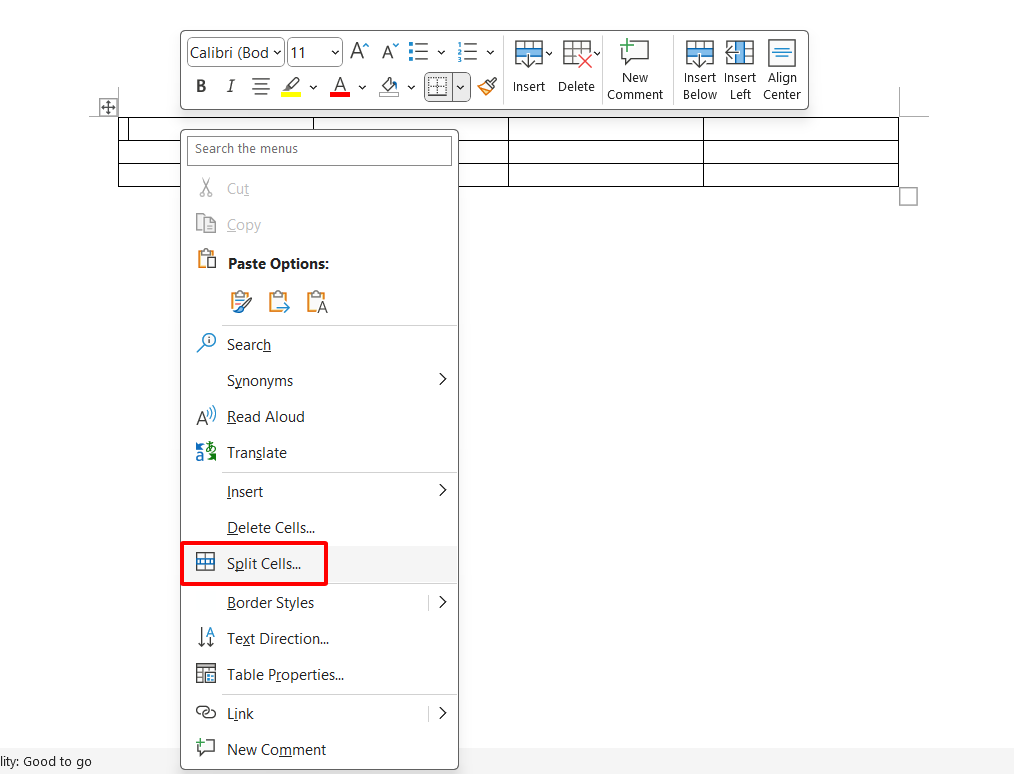Click Increase Font Size icon
The width and height of the screenshot is (1014, 774).
359,52
